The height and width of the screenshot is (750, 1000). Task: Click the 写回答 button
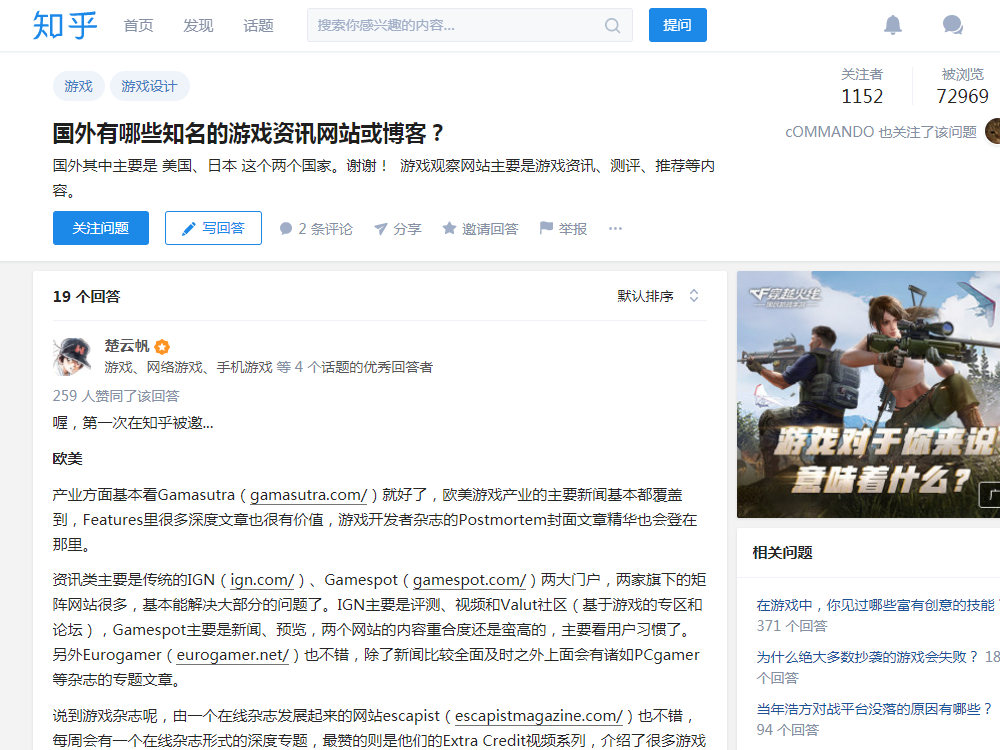point(213,228)
